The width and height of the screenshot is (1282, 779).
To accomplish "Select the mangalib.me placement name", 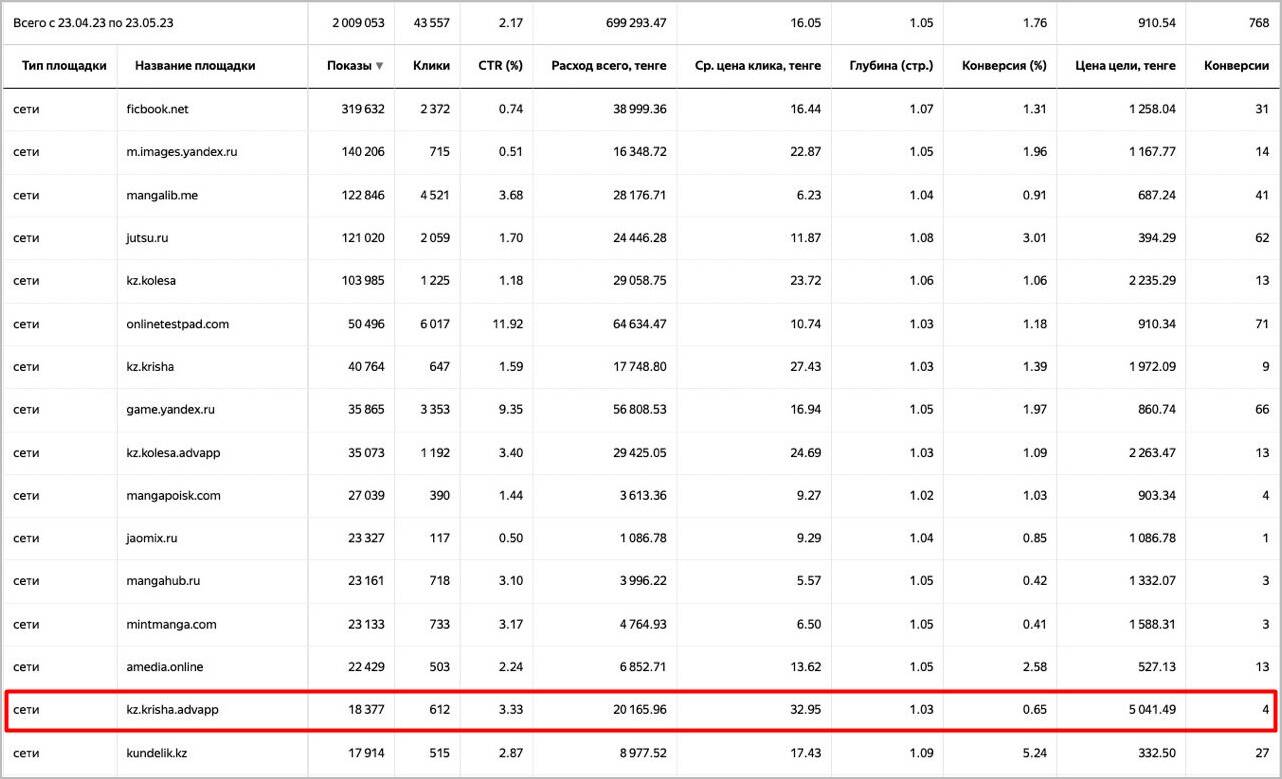I will click(x=162, y=195).
